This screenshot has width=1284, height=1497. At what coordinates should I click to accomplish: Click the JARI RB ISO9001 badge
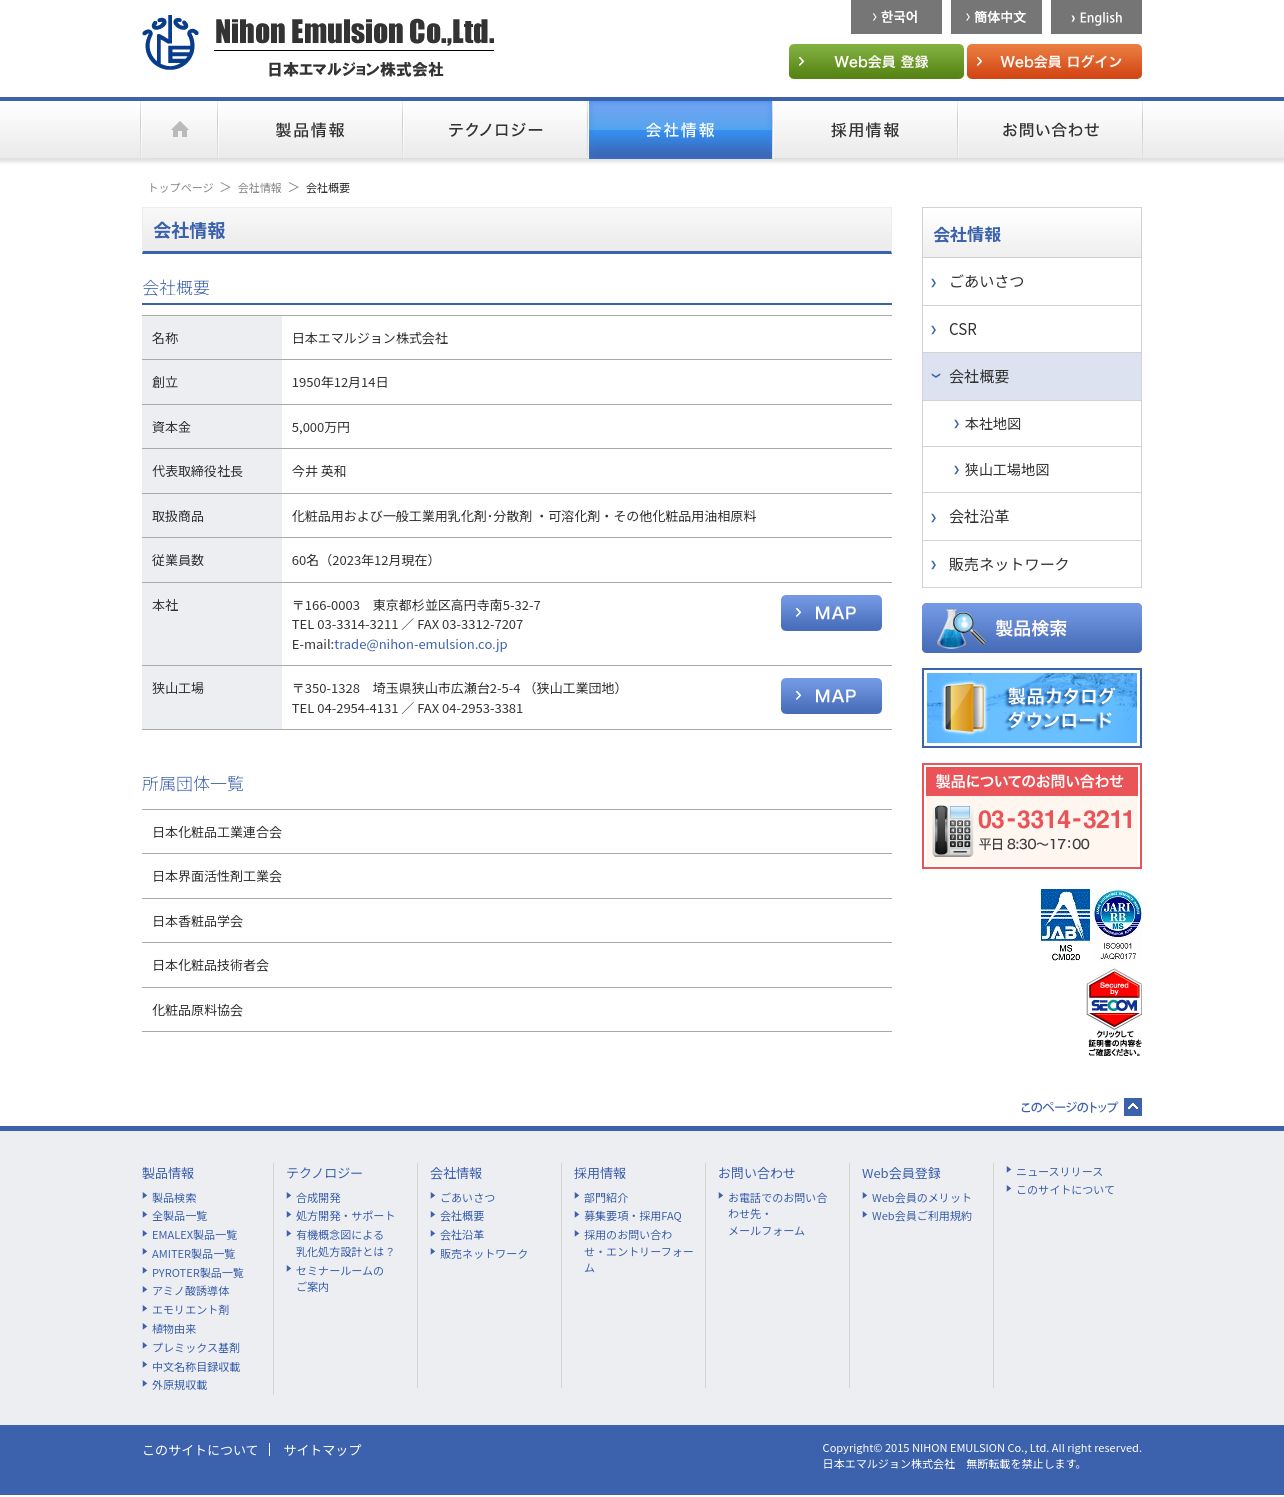pos(1117,925)
